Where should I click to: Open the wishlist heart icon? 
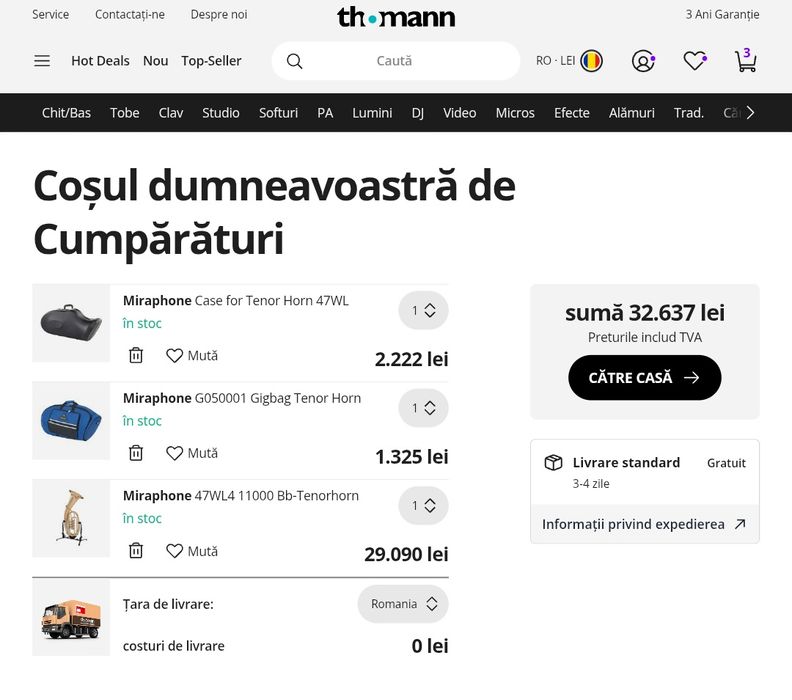click(695, 61)
